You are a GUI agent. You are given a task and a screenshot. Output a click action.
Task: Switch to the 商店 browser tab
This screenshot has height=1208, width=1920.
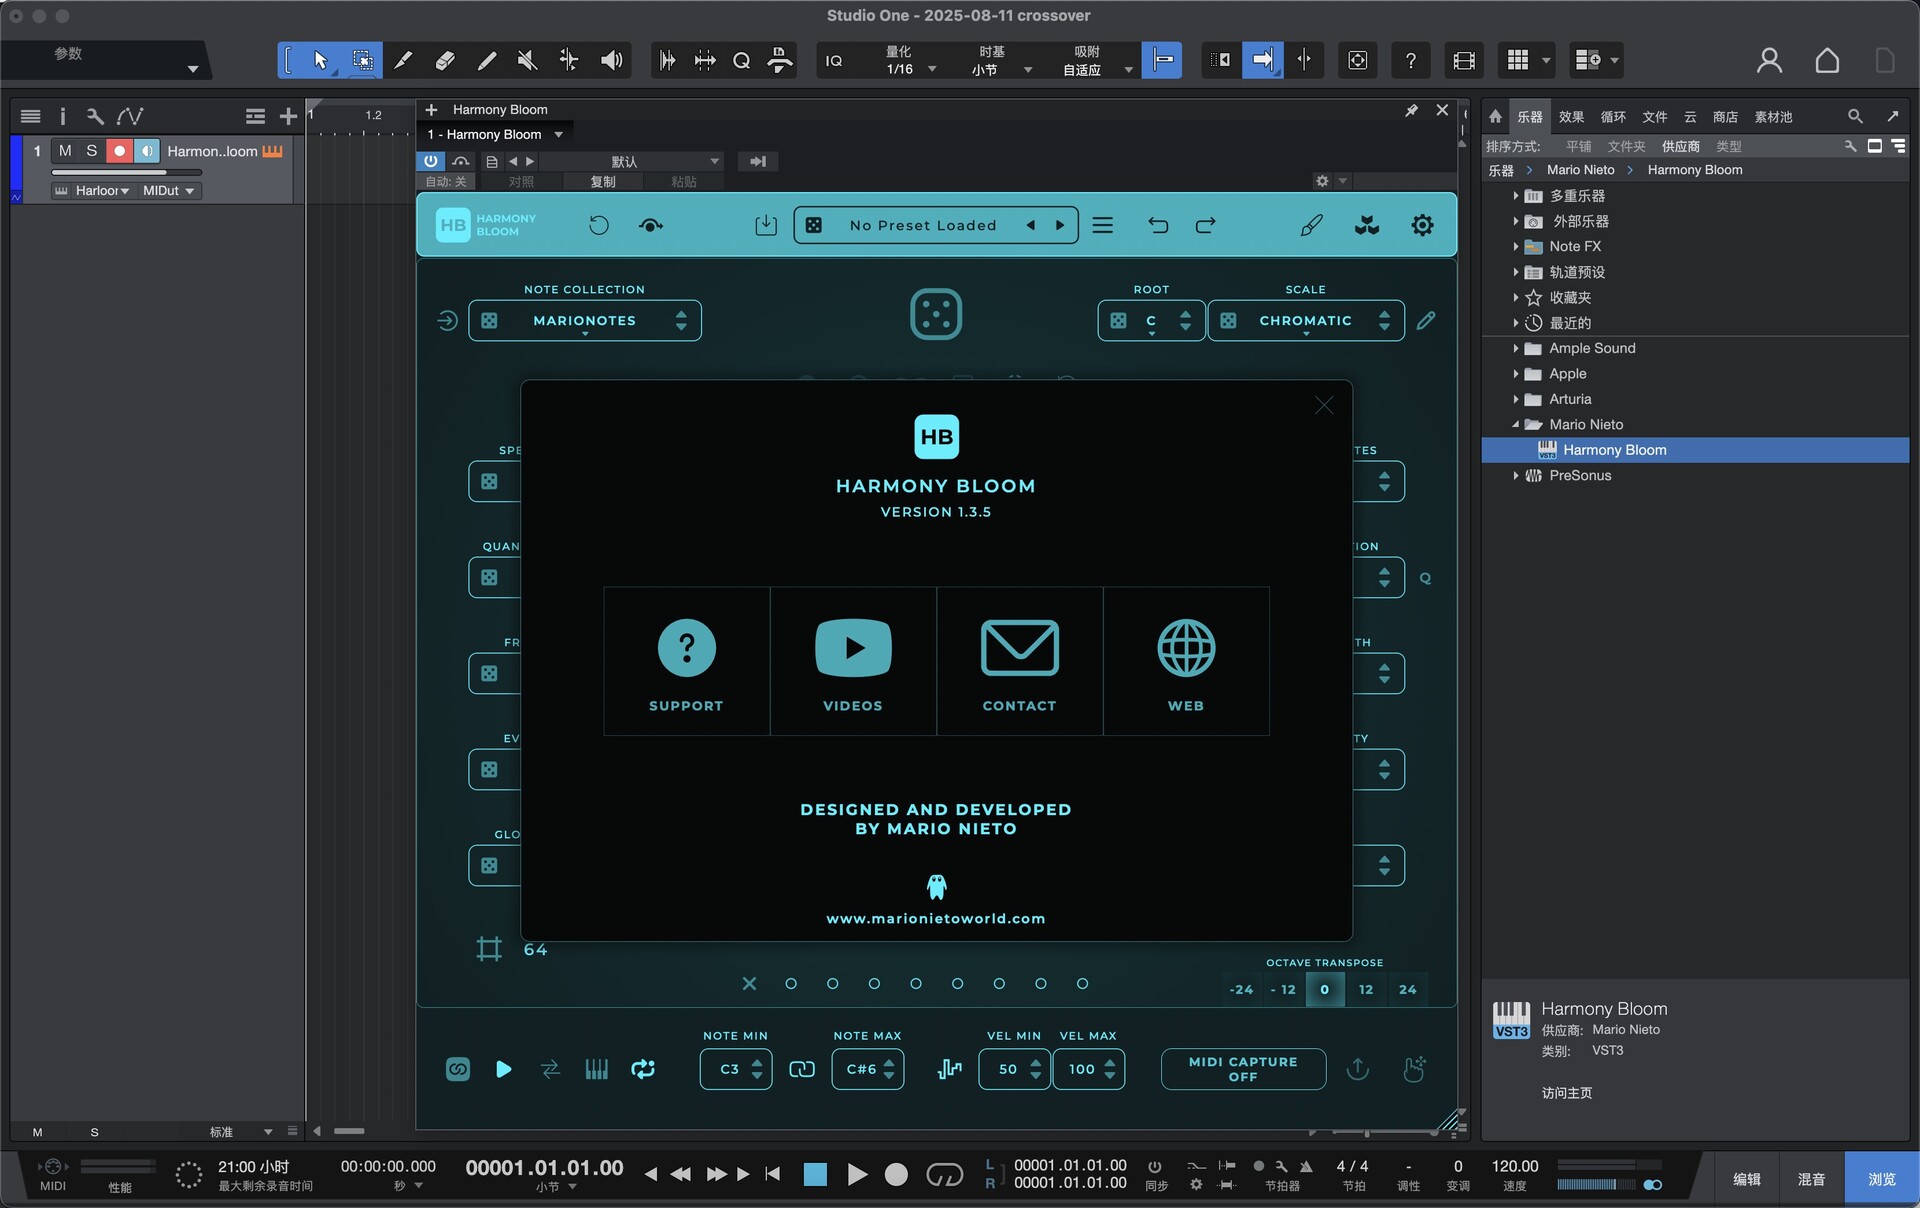[x=1725, y=117]
